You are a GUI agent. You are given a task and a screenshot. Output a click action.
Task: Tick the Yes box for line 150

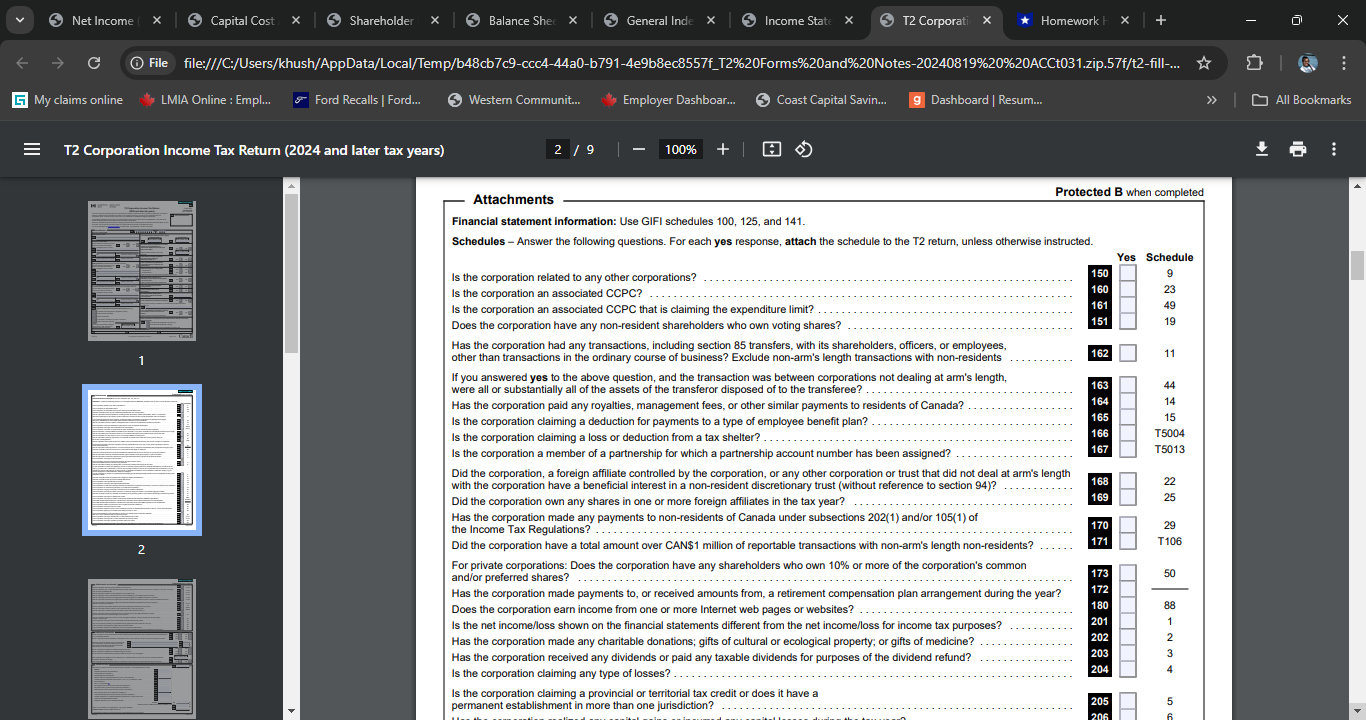[1127, 273]
